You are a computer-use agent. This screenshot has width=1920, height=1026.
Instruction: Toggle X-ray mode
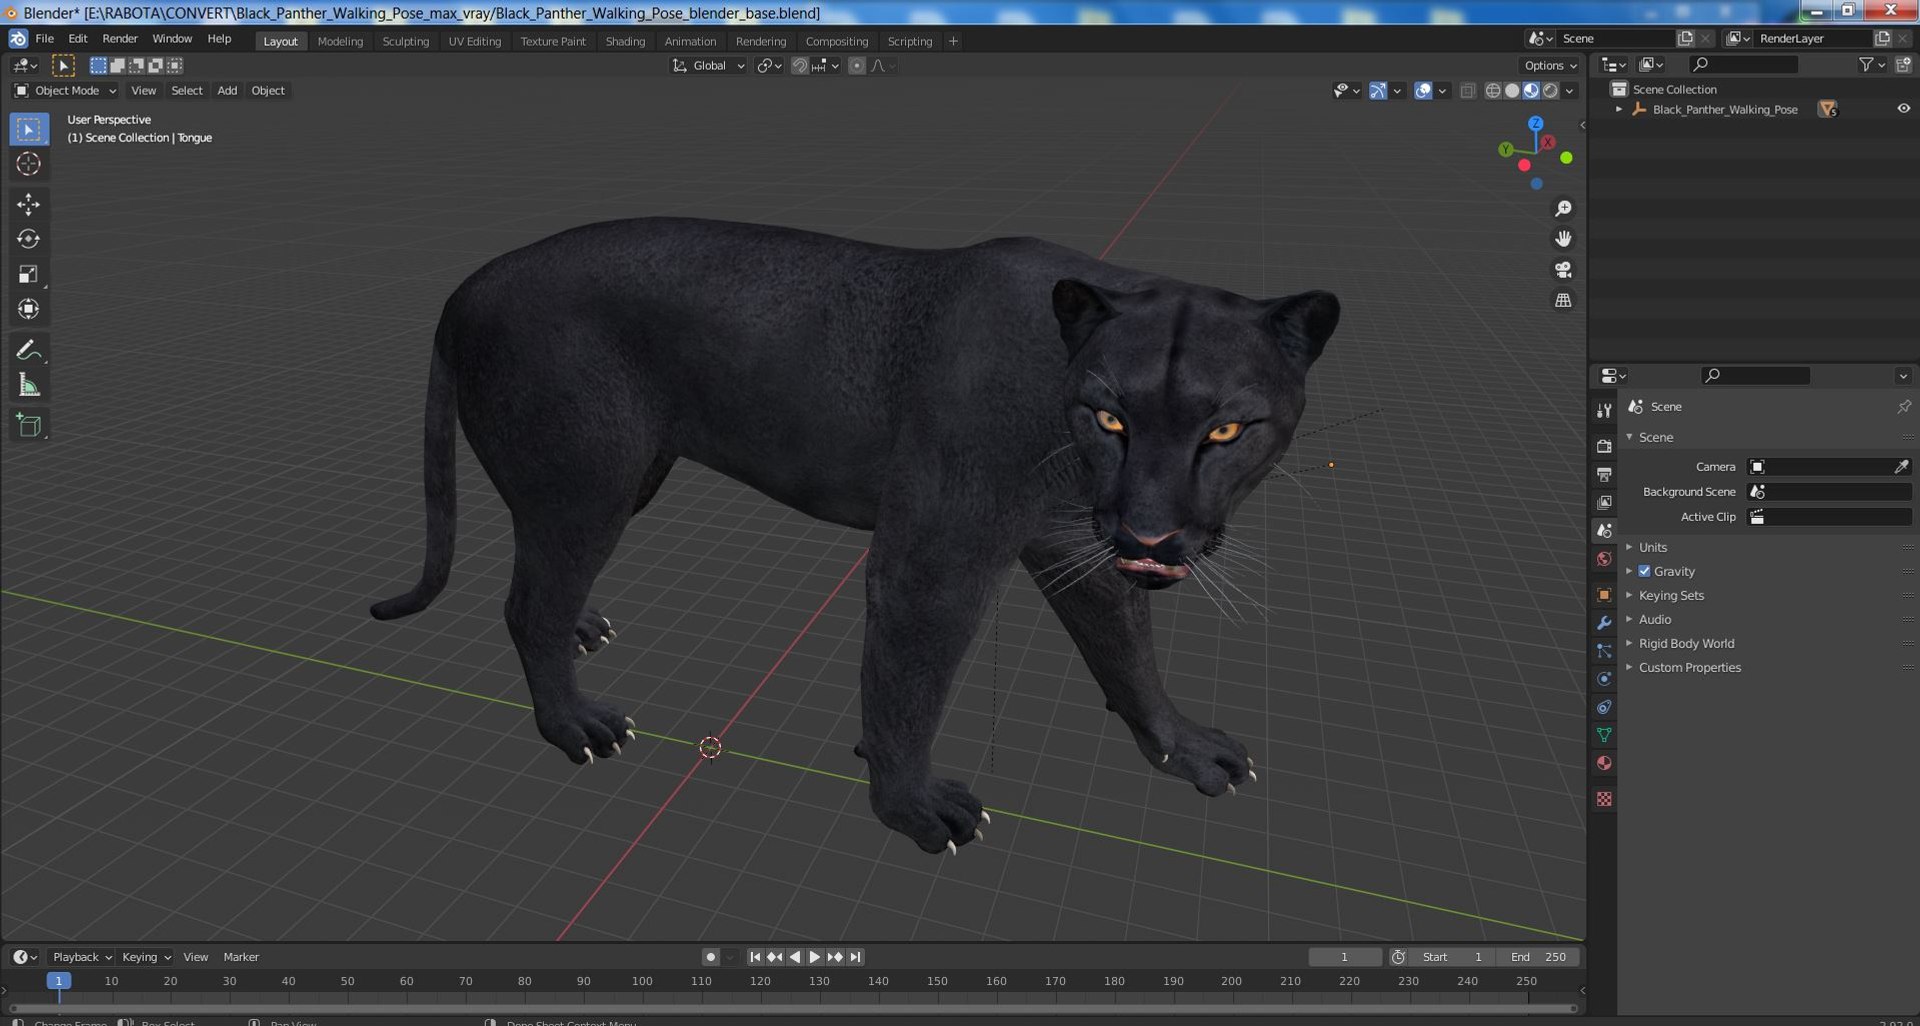click(1467, 91)
